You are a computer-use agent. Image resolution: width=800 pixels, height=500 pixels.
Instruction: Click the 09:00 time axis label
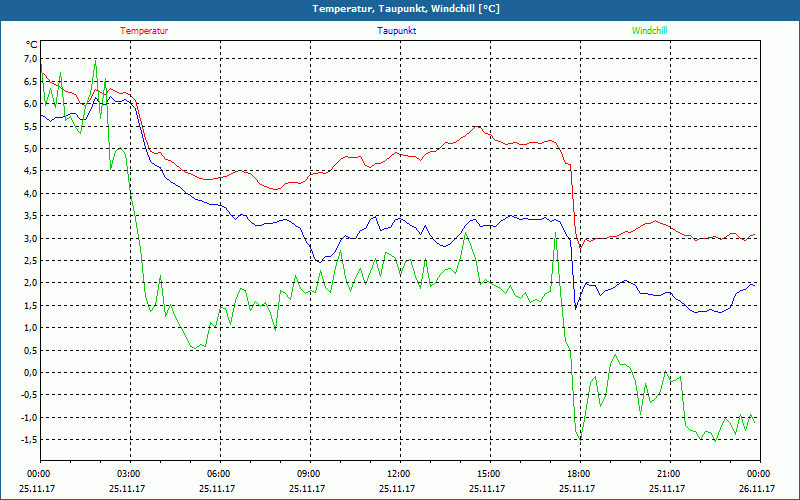pos(308,474)
